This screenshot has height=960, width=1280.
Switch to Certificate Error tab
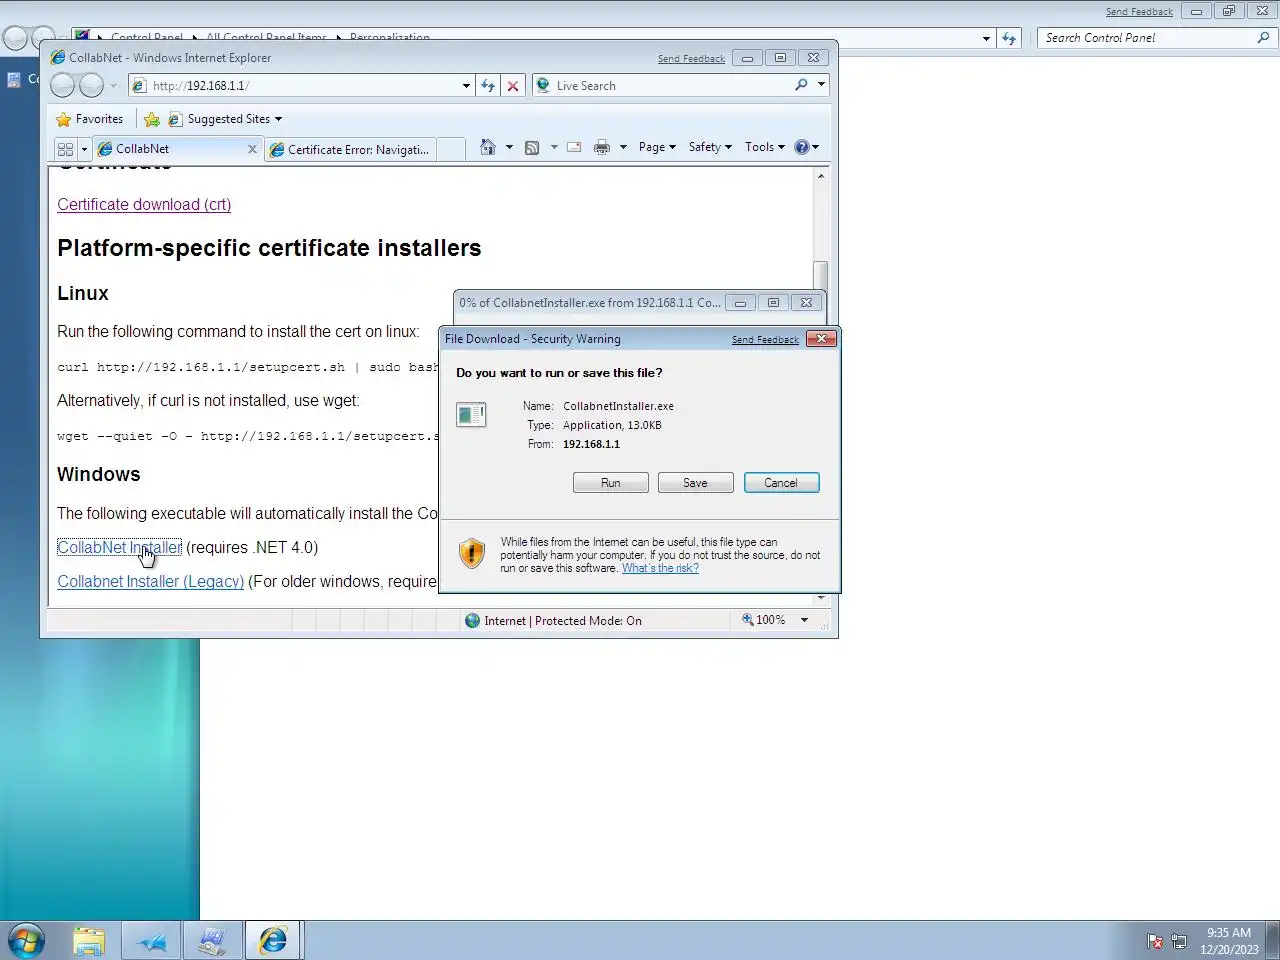(x=351, y=149)
